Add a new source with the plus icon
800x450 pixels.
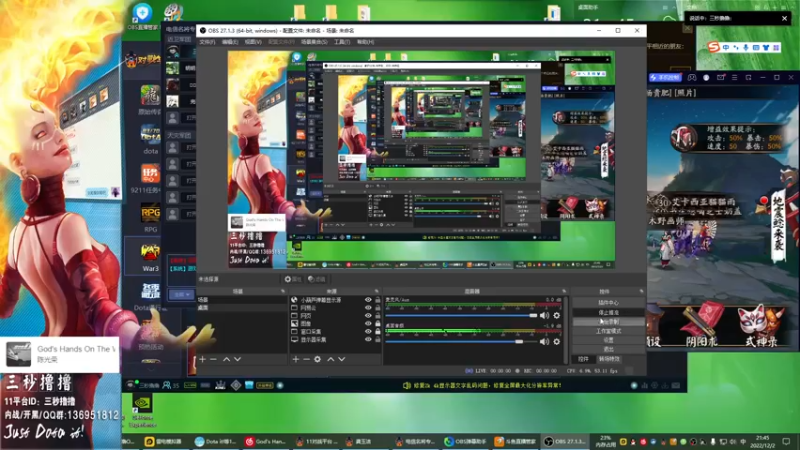pyautogui.click(x=295, y=359)
